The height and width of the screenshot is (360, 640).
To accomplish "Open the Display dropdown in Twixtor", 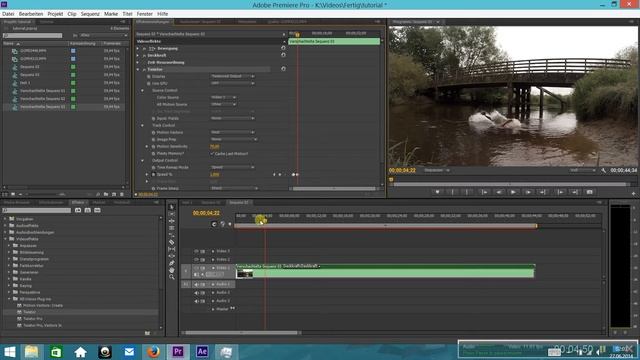I will tap(232, 76).
